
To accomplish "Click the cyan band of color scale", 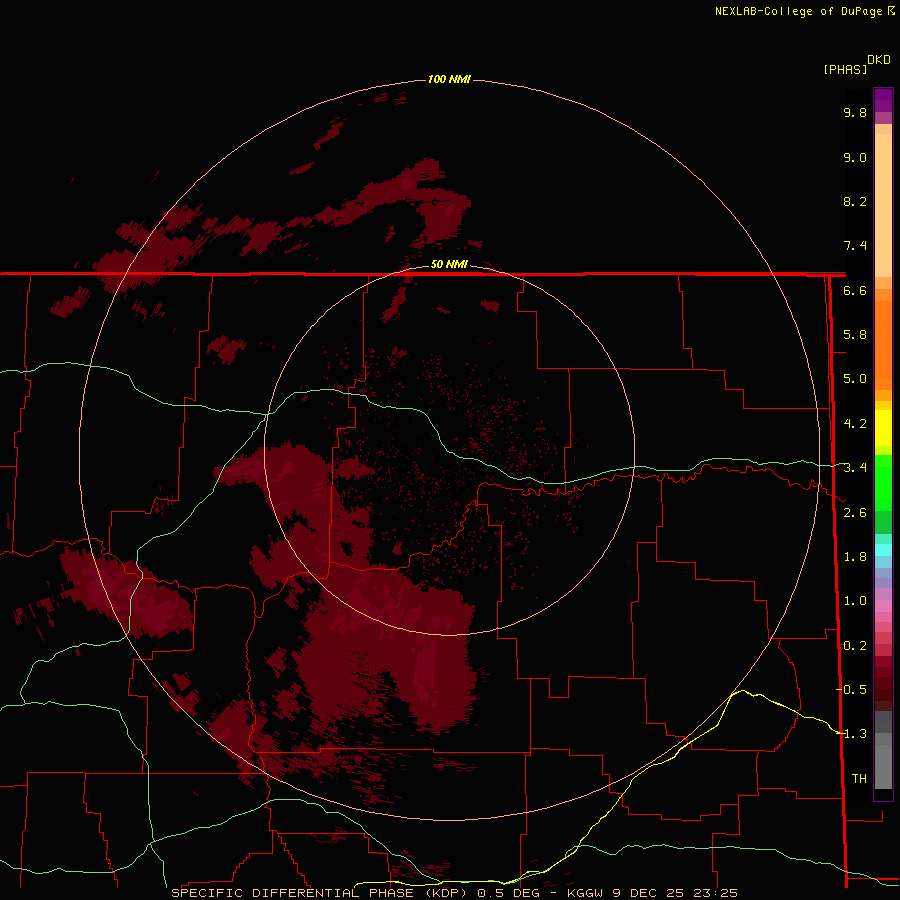I will [x=883, y=550].
